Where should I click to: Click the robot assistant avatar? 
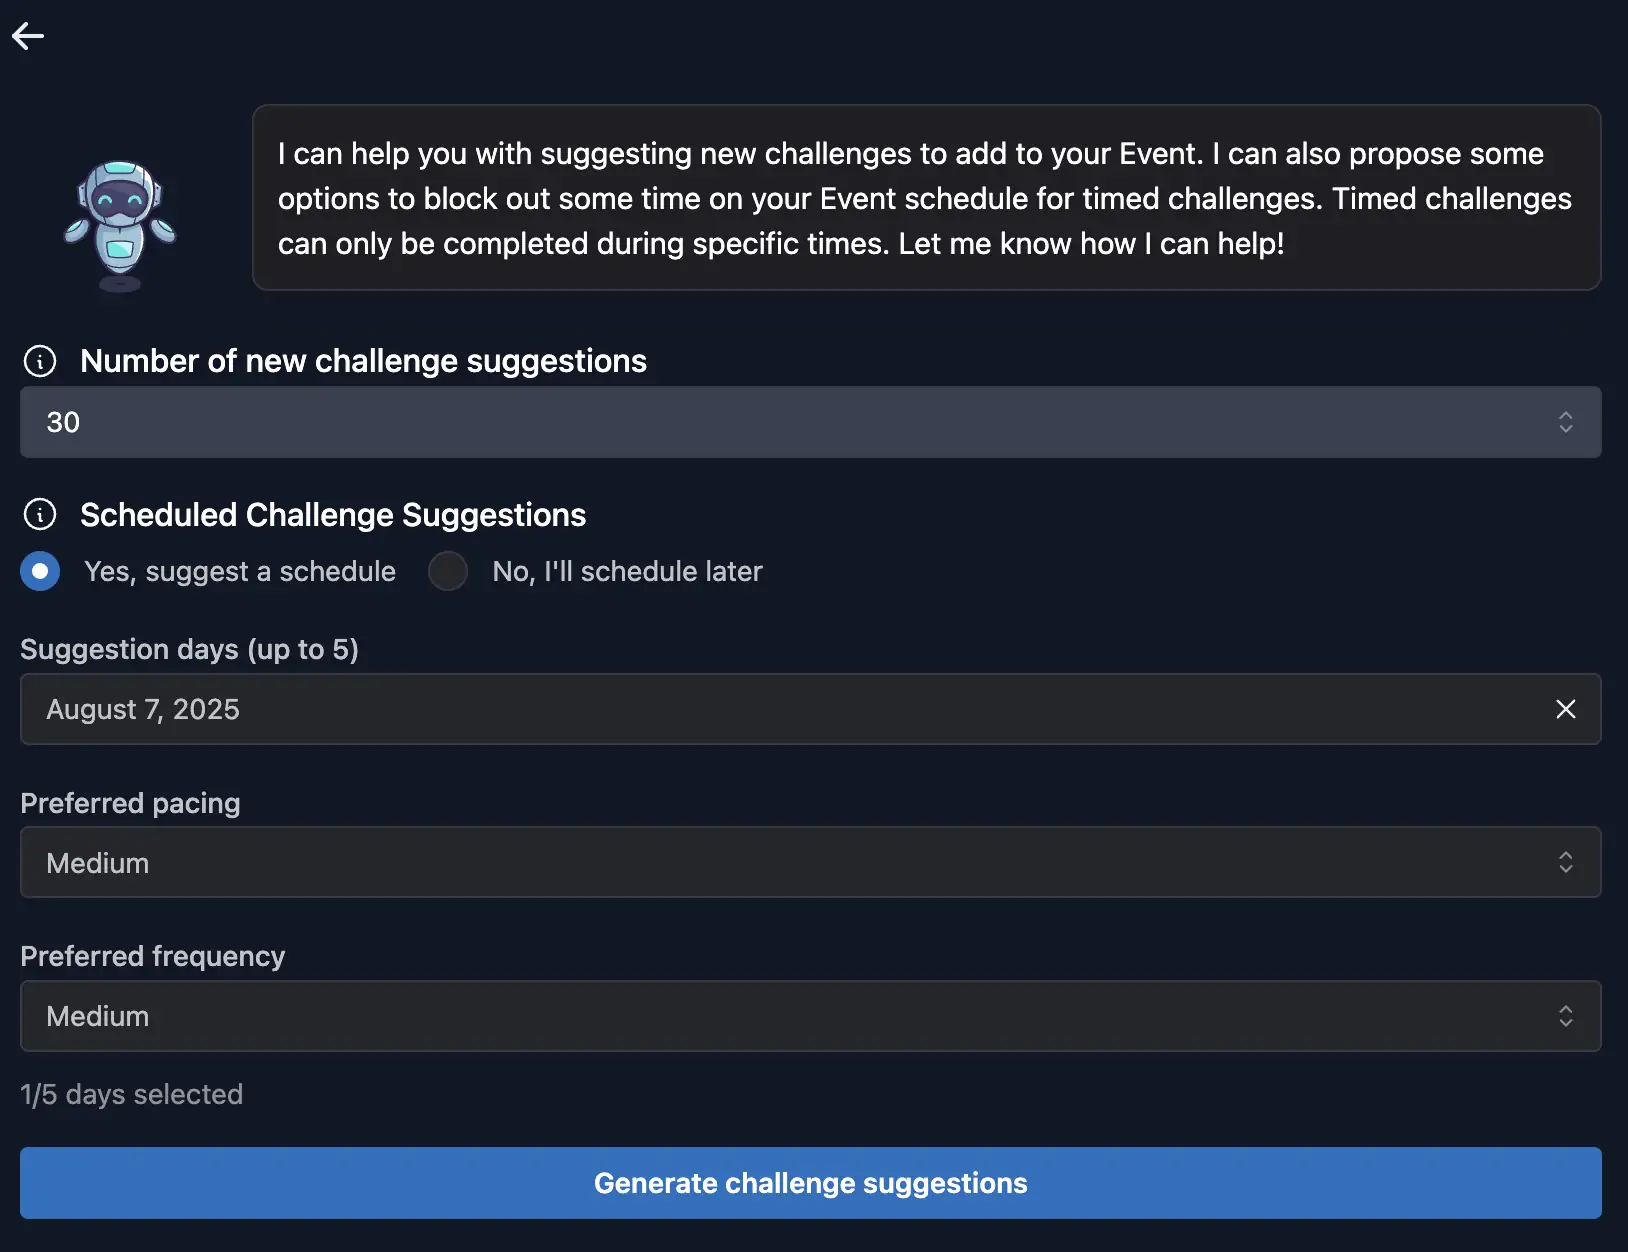[120, 215]
